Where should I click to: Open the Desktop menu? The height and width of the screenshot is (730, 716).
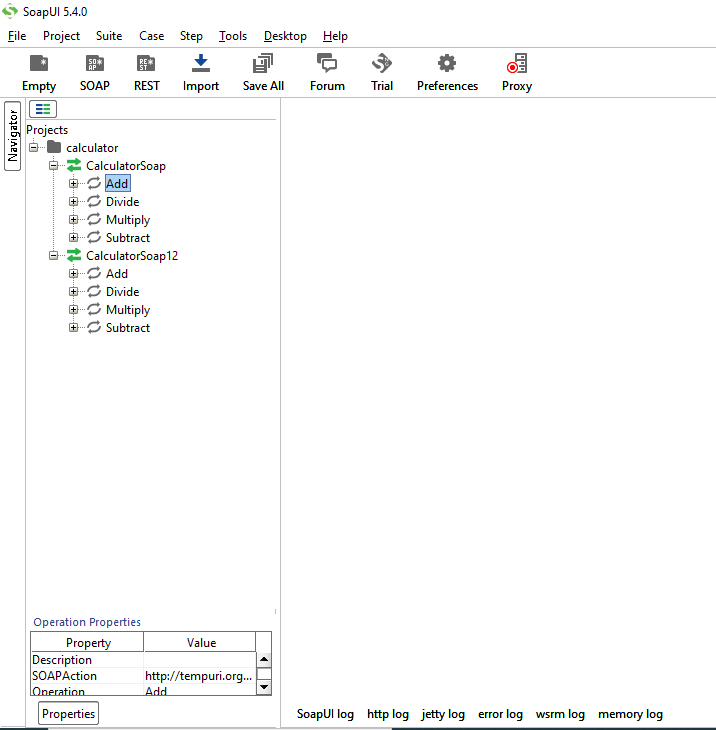tap(285, 36)
